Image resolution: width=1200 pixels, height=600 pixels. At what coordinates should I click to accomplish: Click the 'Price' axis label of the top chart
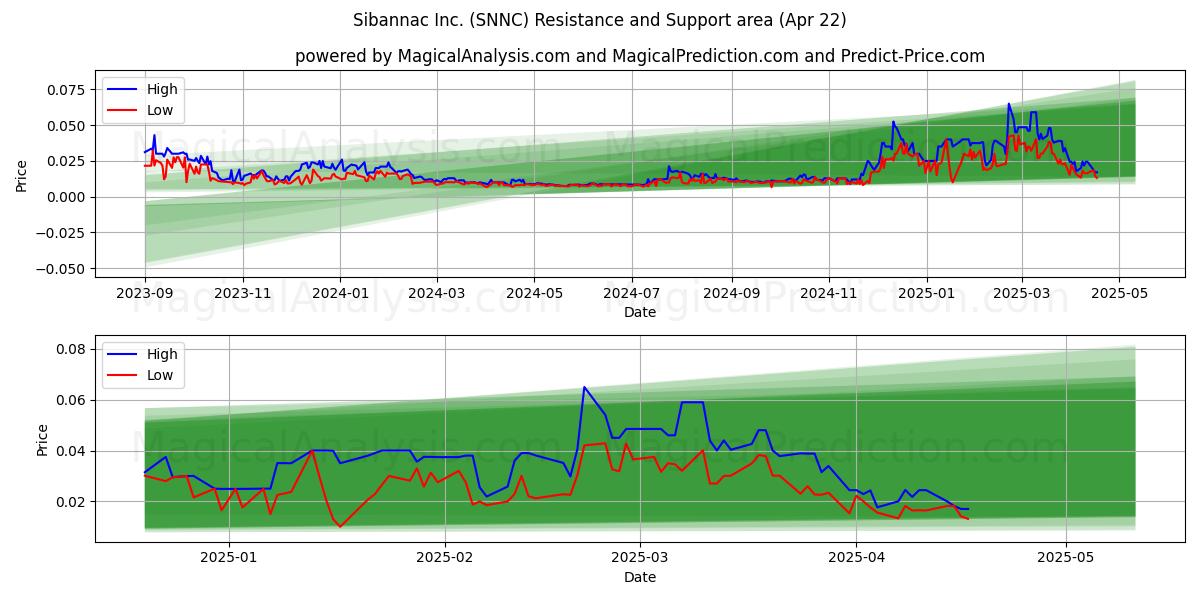[x=22, y=176]
